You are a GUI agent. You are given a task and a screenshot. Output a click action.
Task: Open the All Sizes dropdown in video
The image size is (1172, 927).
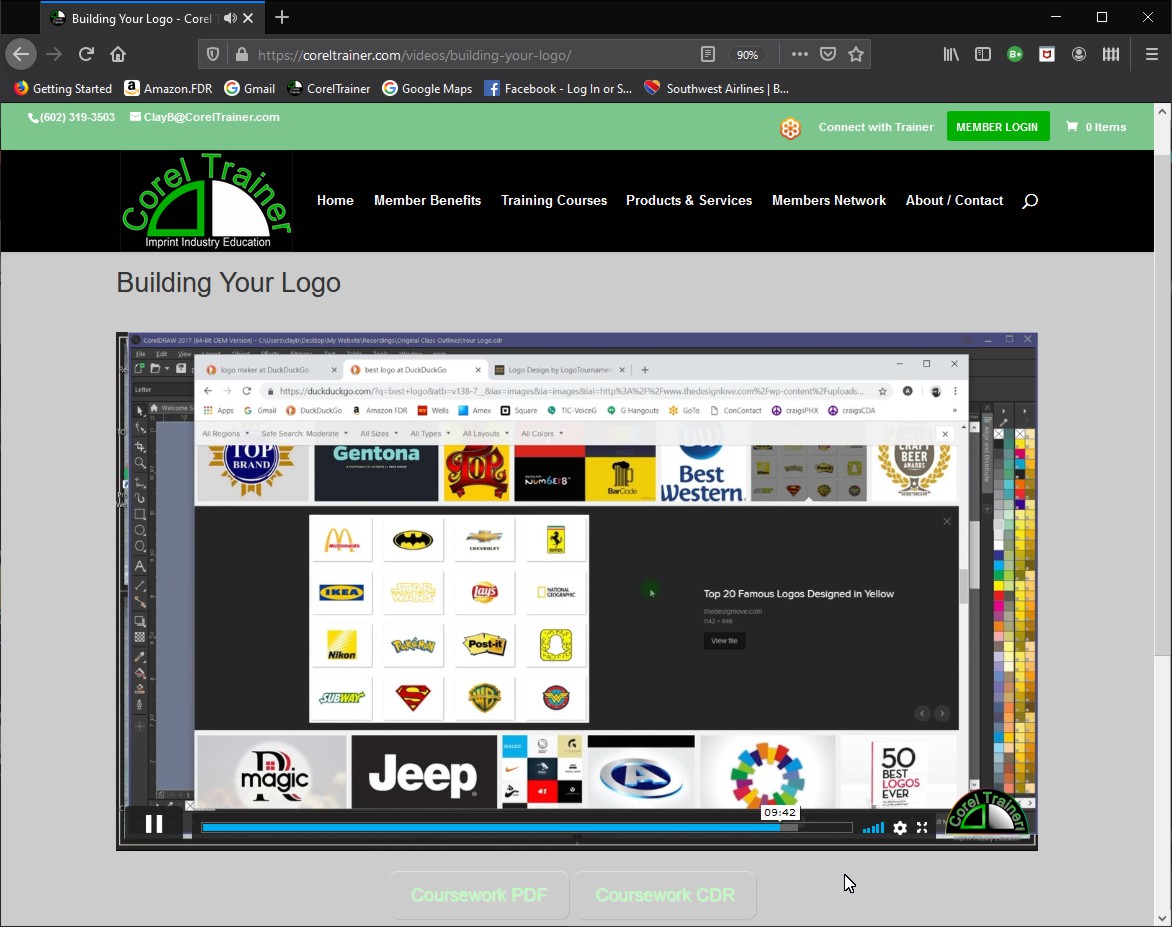pos(379,434)
